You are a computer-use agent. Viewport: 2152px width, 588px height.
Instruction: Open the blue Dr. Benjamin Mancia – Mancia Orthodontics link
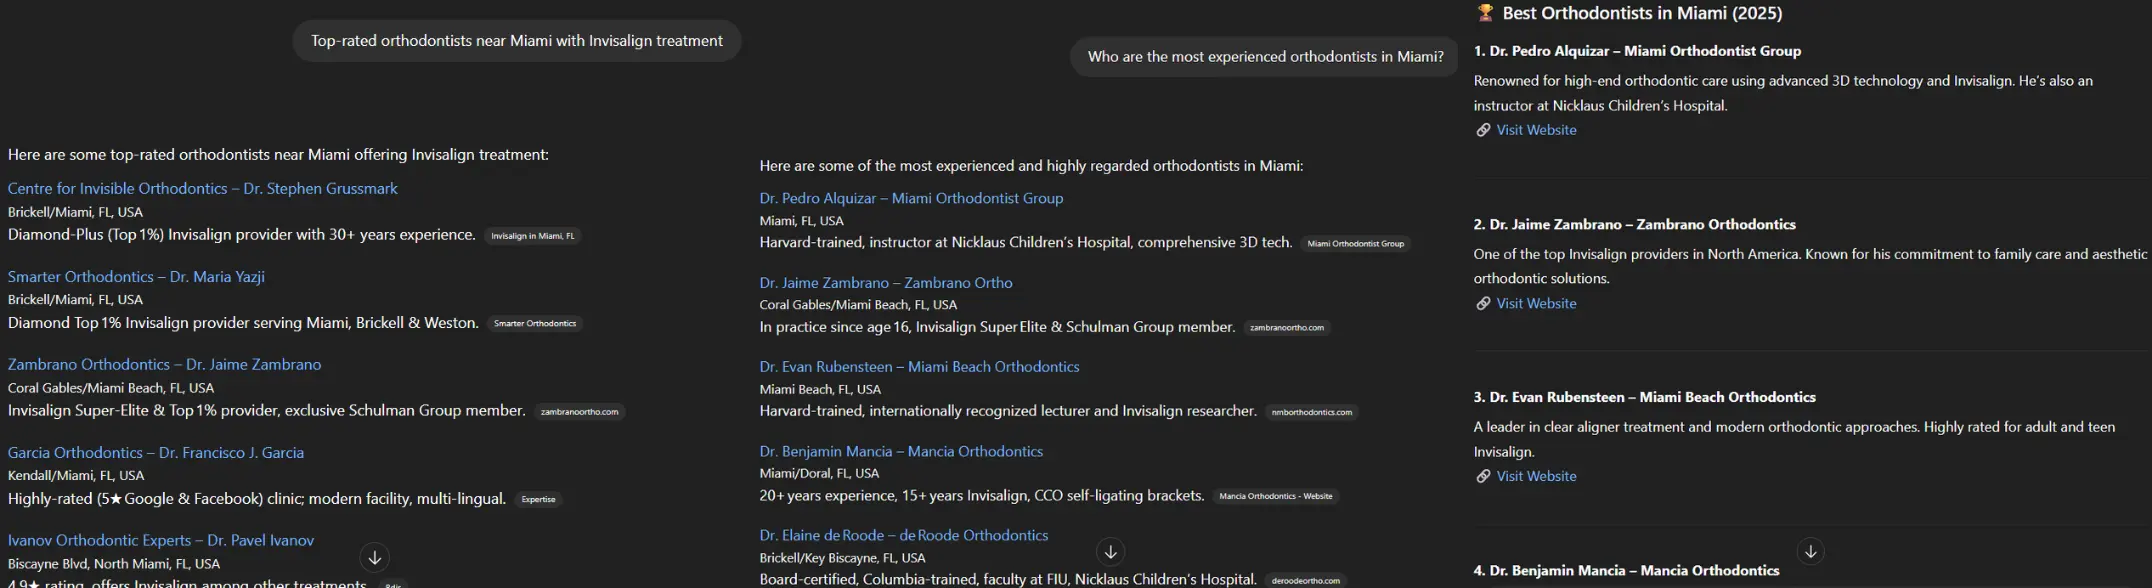(x=901, y=451)
